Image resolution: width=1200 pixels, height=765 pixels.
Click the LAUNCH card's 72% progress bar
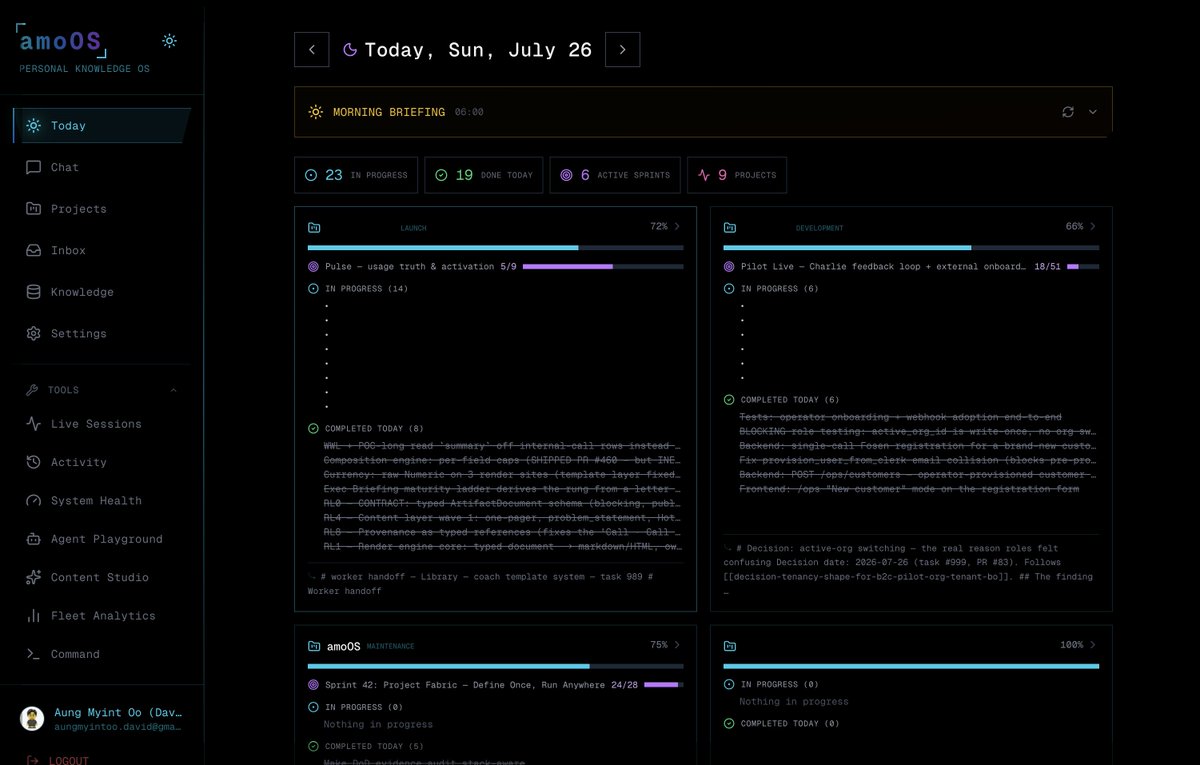(496, 248)
